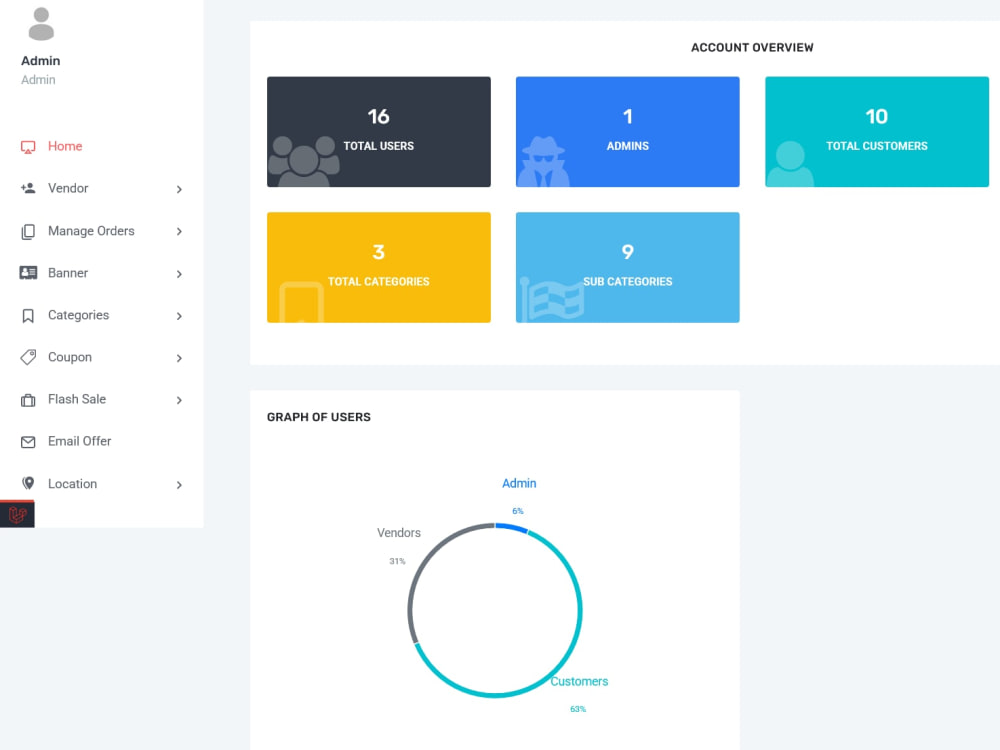This screenshot has height=750, width=1000.
Task: Open the Sub Categories card label
Action: 628,281
